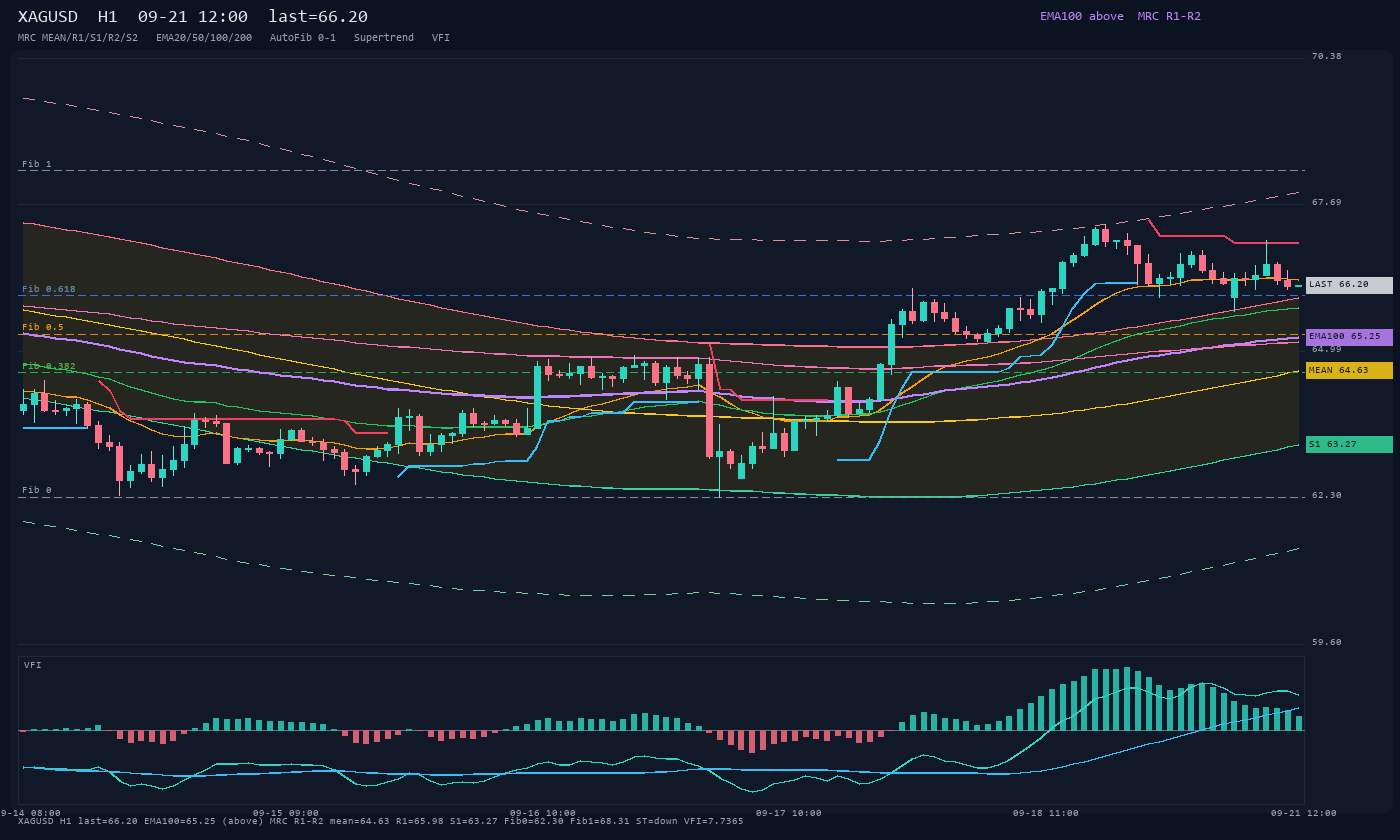This screenshot has width=1400, height=840.
Task: Click the "MEAN 64.63" price tag
Action: [1349, 370]
